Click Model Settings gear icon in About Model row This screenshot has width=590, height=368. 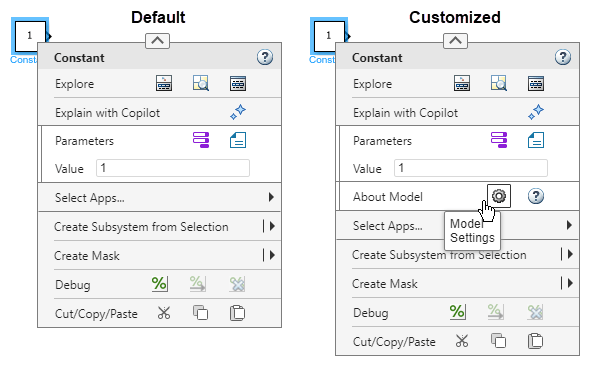[499, 196]
